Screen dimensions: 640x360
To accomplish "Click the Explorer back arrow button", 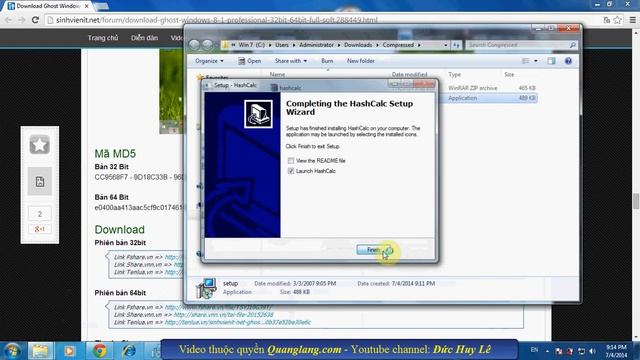I will (194, 45).
